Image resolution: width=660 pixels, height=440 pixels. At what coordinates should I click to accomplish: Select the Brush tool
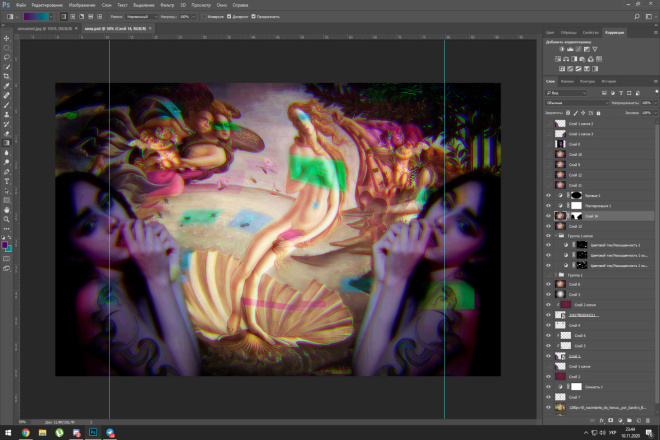point(6,105)
